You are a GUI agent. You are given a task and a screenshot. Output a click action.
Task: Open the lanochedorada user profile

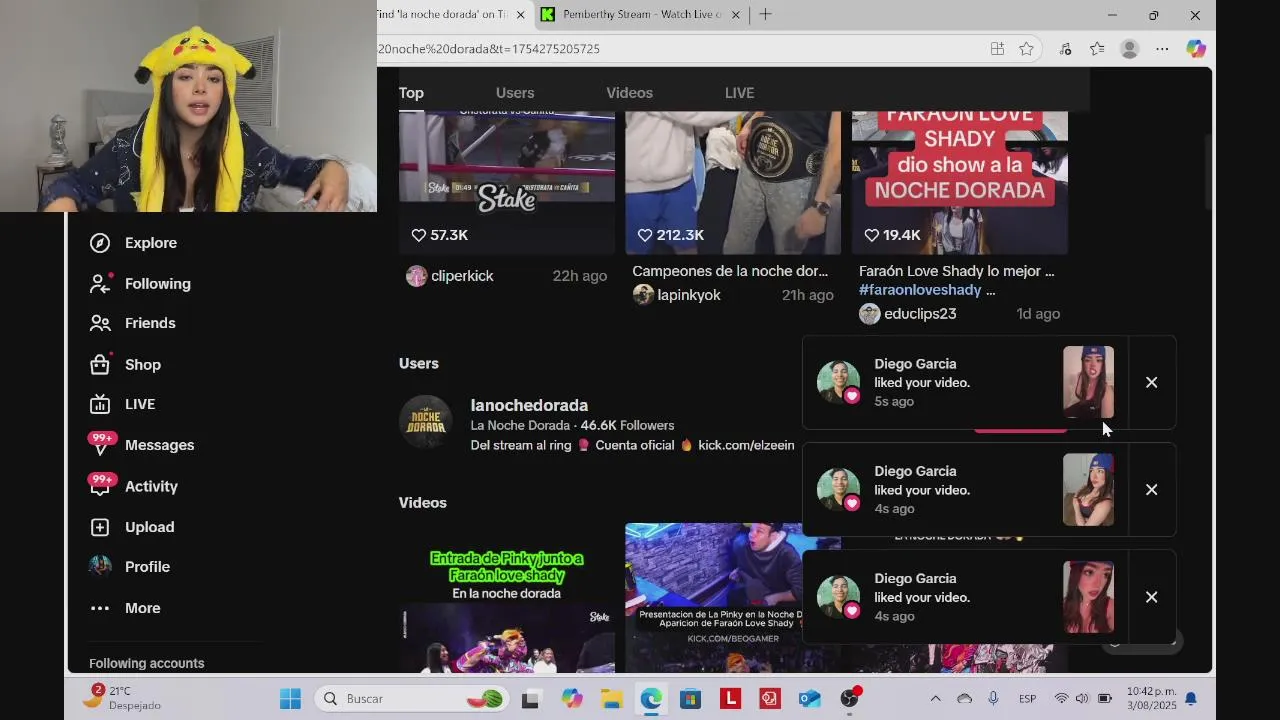pyautogui.click(x=529, y=405)
